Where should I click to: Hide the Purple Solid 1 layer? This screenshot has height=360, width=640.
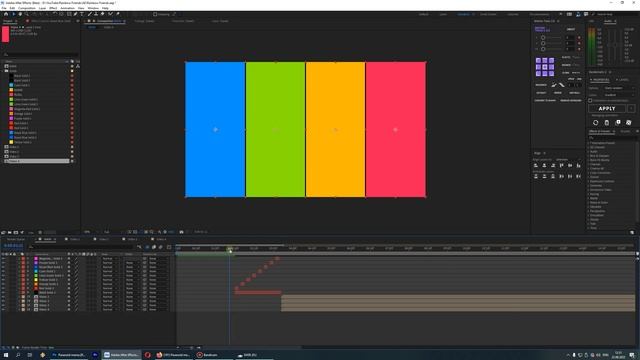[3, 263]
